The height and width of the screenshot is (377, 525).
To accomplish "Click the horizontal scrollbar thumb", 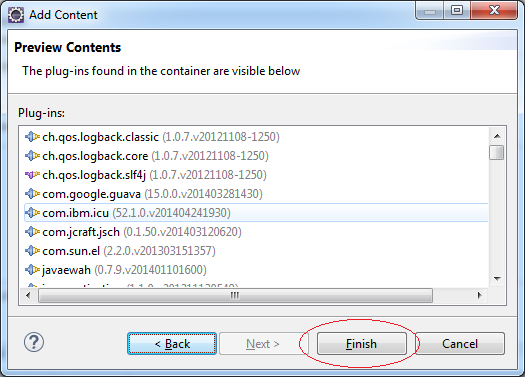I will point(235,295).
